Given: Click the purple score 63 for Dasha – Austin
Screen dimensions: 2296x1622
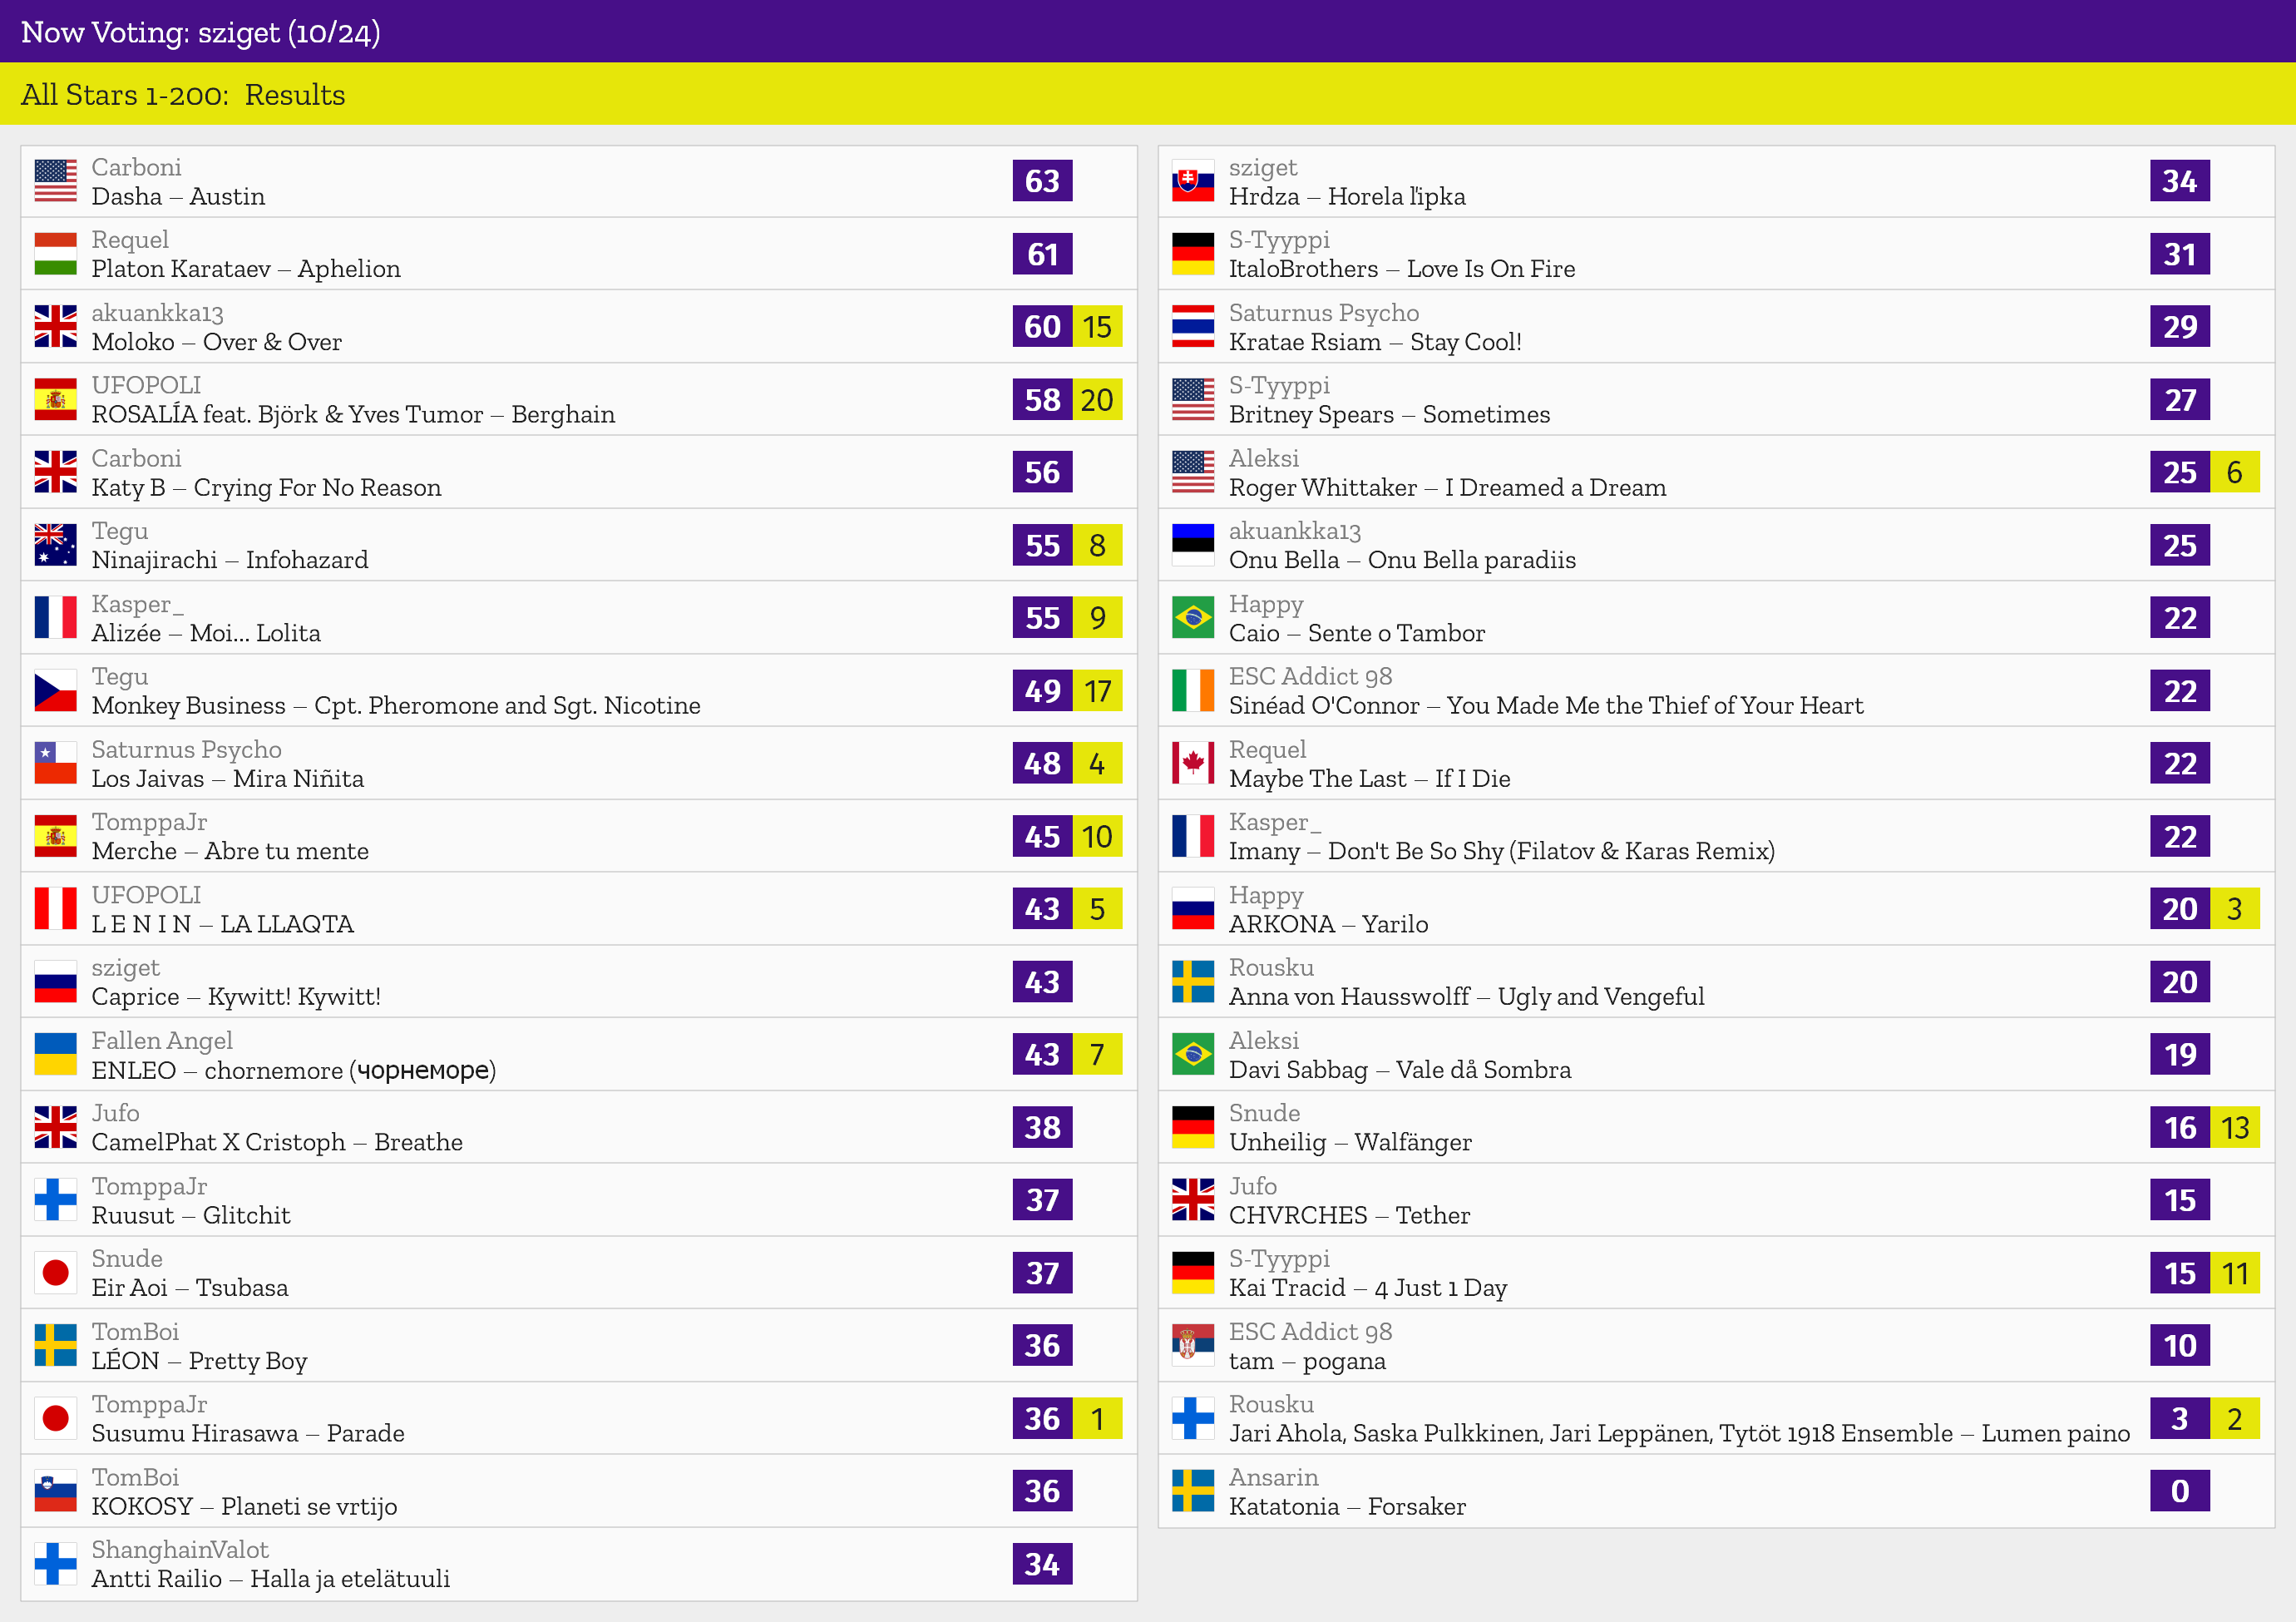Looking at the screenshot, I should pyautogui.click(x=1042, y=181).
